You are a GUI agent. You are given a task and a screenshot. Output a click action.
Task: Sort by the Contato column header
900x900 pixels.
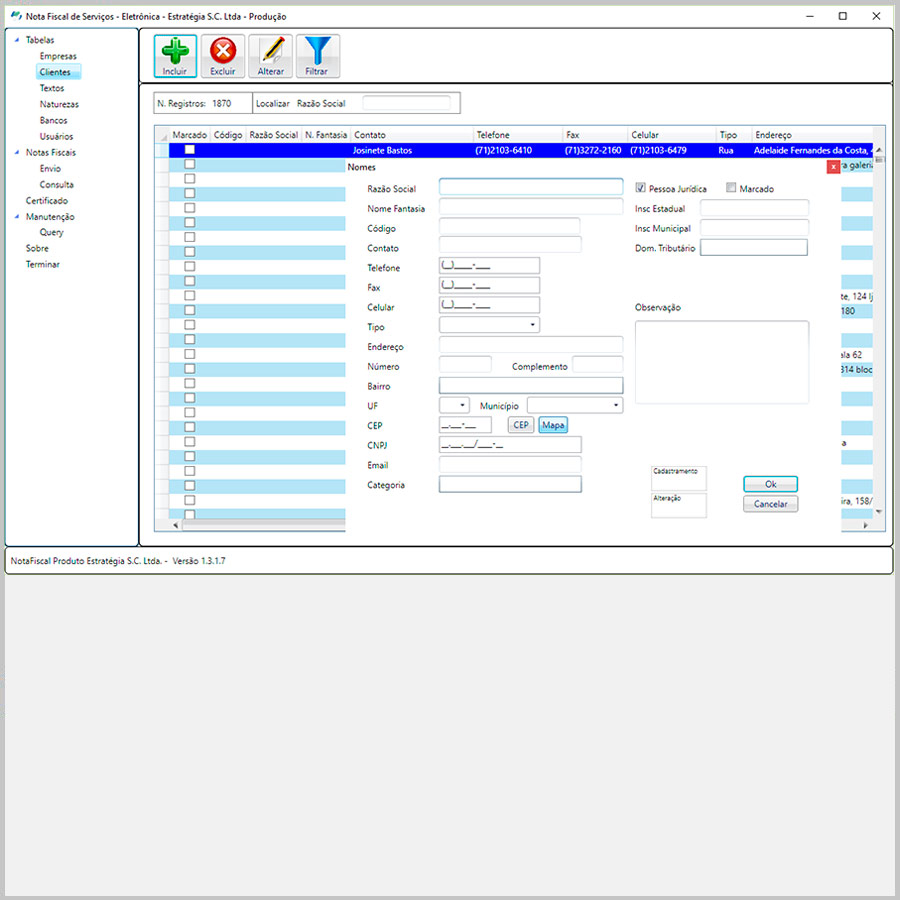[412, 134]
